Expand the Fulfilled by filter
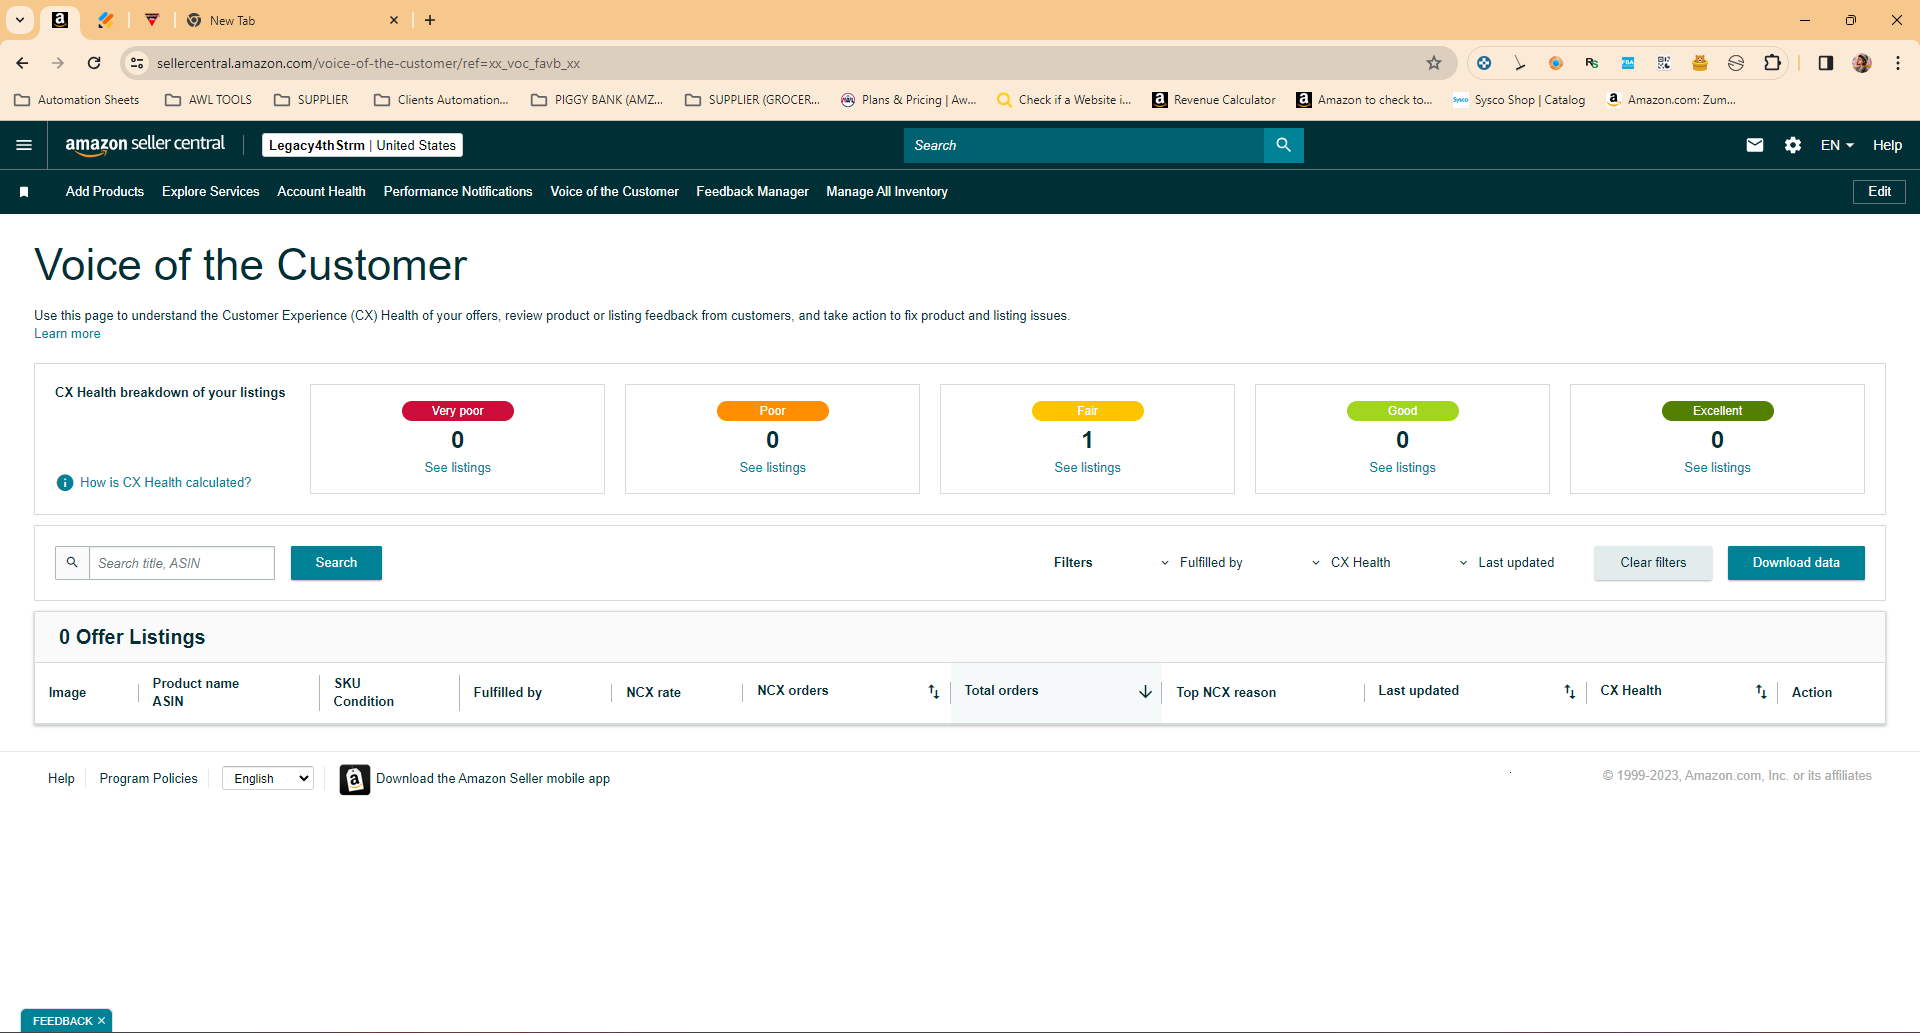This screenshot has height=1033, width=1920. tap(1202, 563)
